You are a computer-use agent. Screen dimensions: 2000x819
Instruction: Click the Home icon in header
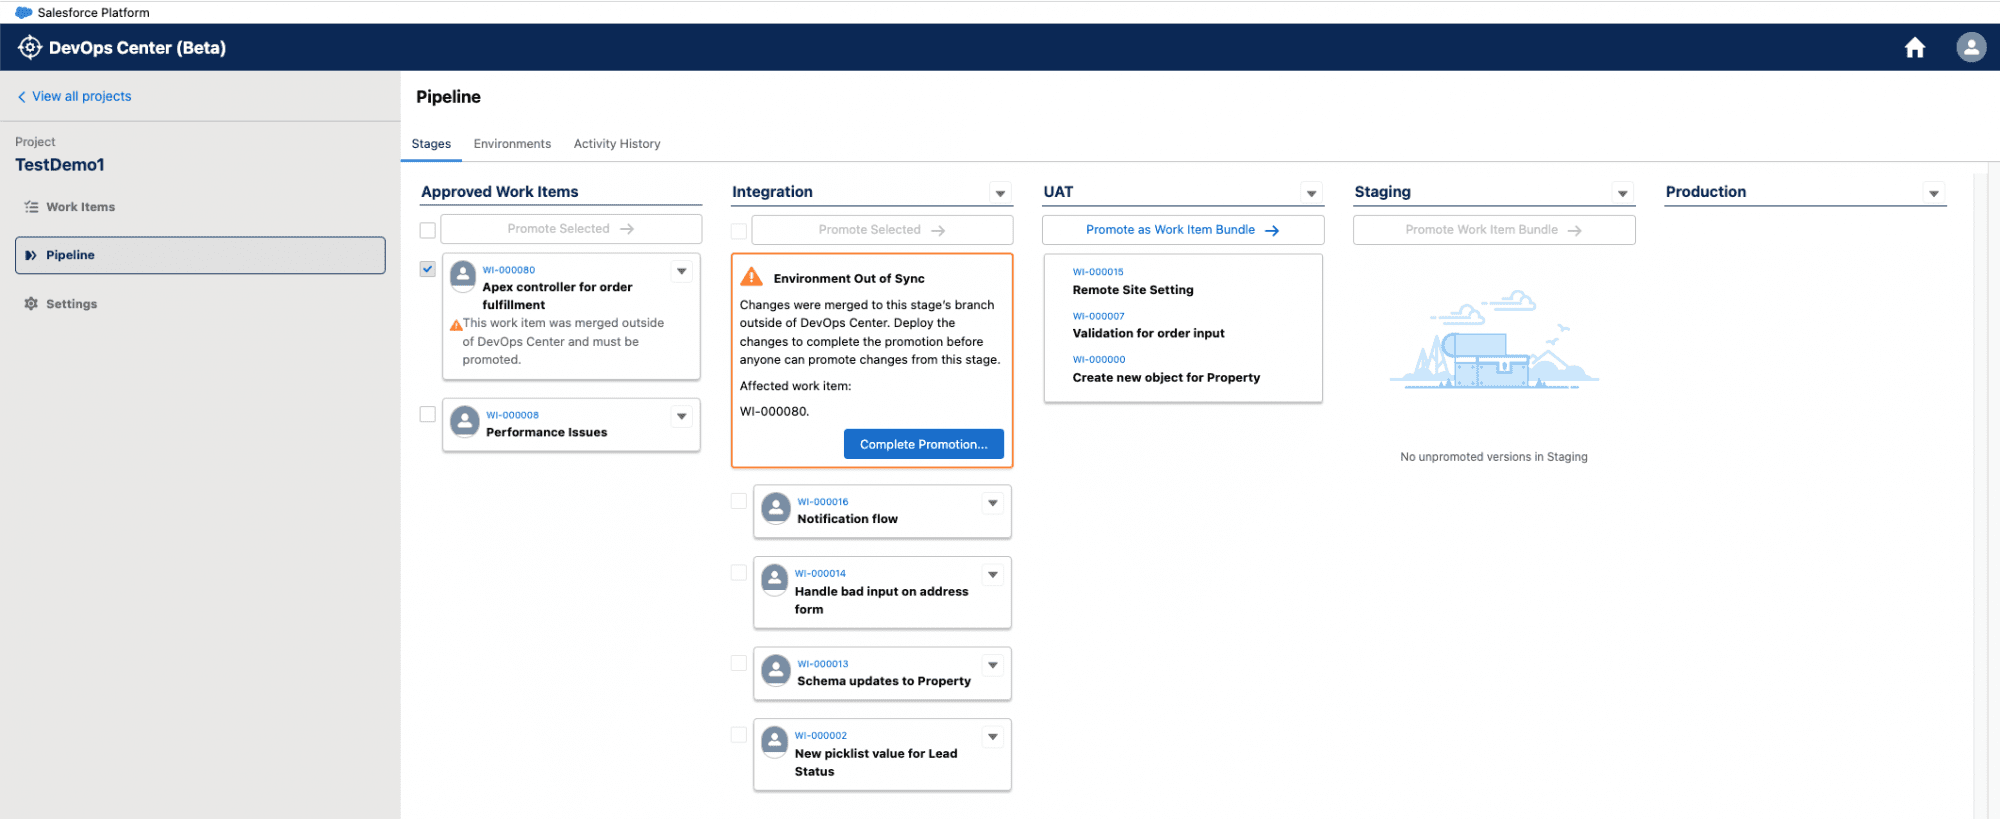pyautogui.click(x=1914, y=48)
